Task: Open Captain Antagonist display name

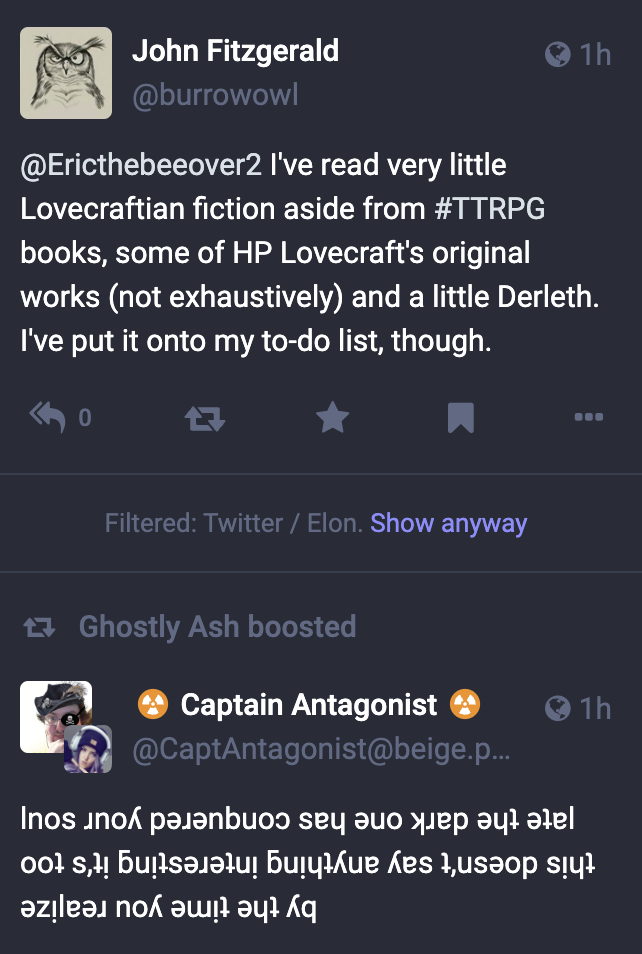Action: point(309,705)
